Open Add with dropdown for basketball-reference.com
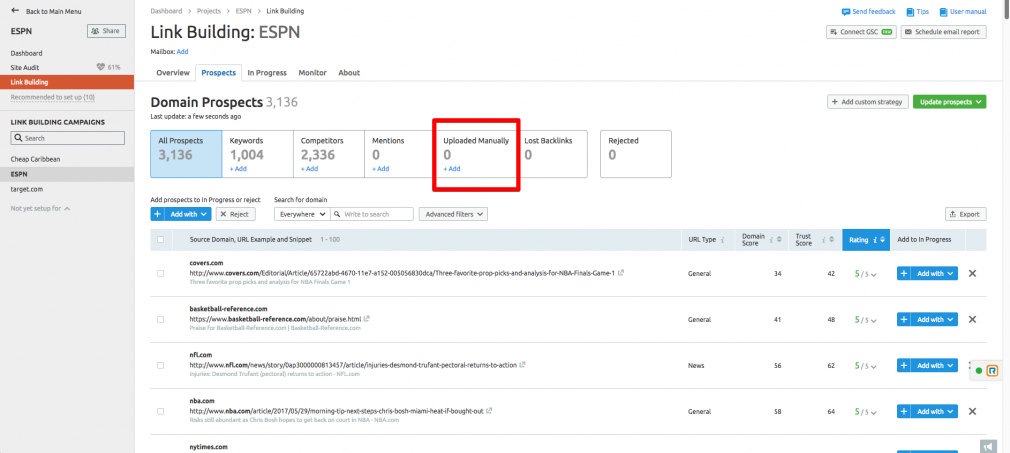 click(x=935, y=320)
